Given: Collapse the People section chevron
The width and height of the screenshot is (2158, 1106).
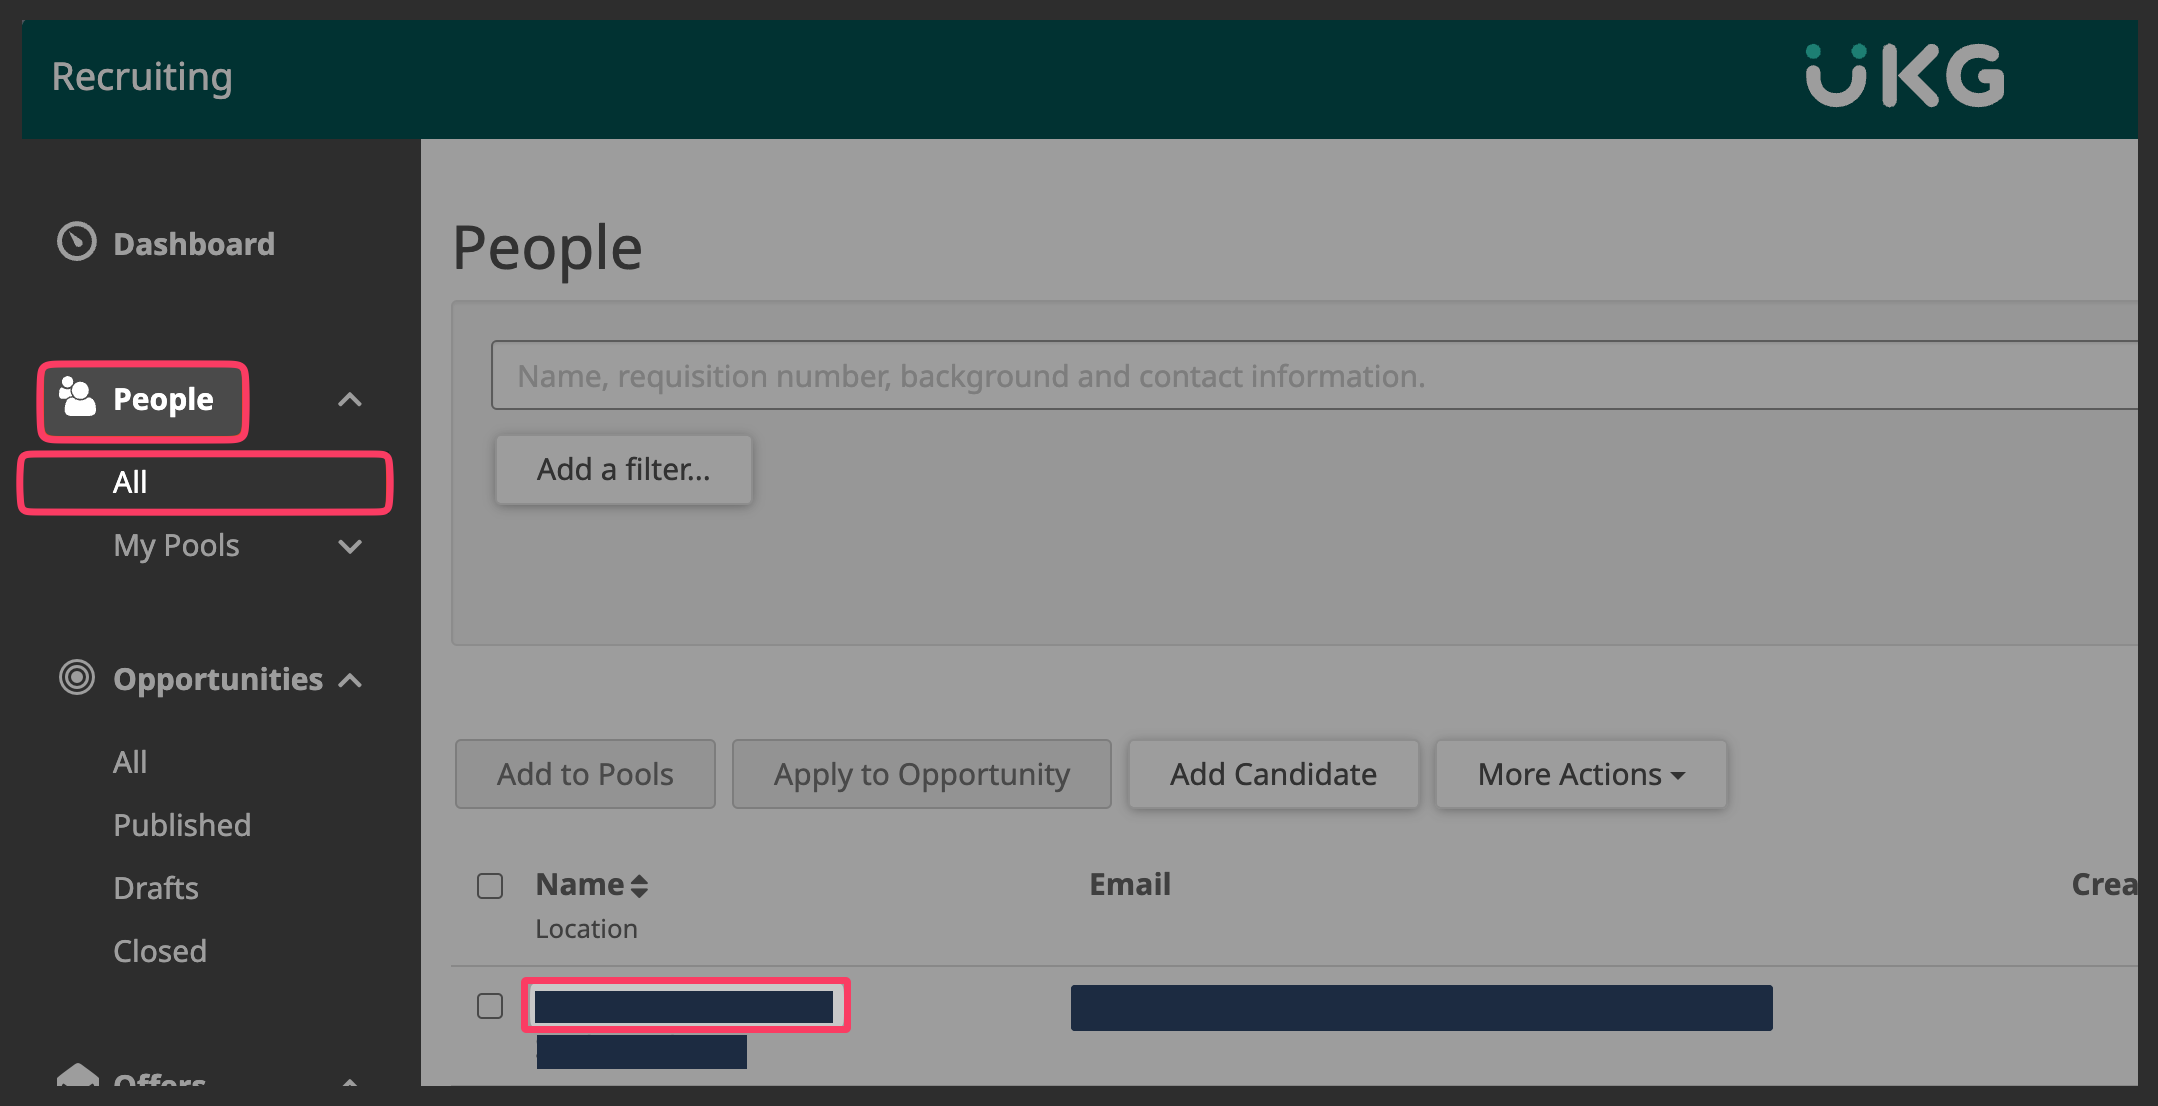Looking at the screenshot, I should click(x=349, y=400).
